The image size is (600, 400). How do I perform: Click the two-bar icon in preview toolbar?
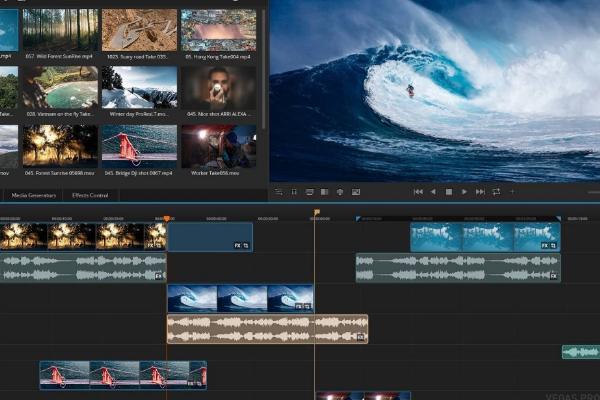[x=294, y=192]
